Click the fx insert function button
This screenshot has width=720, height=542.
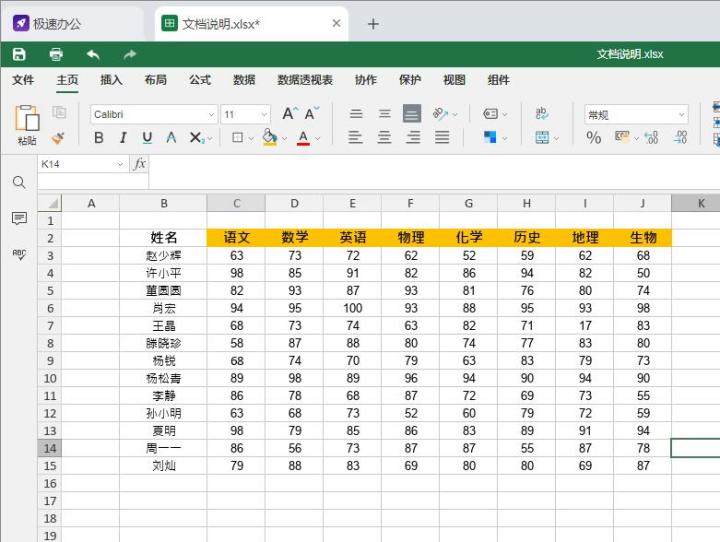(140, 164)
